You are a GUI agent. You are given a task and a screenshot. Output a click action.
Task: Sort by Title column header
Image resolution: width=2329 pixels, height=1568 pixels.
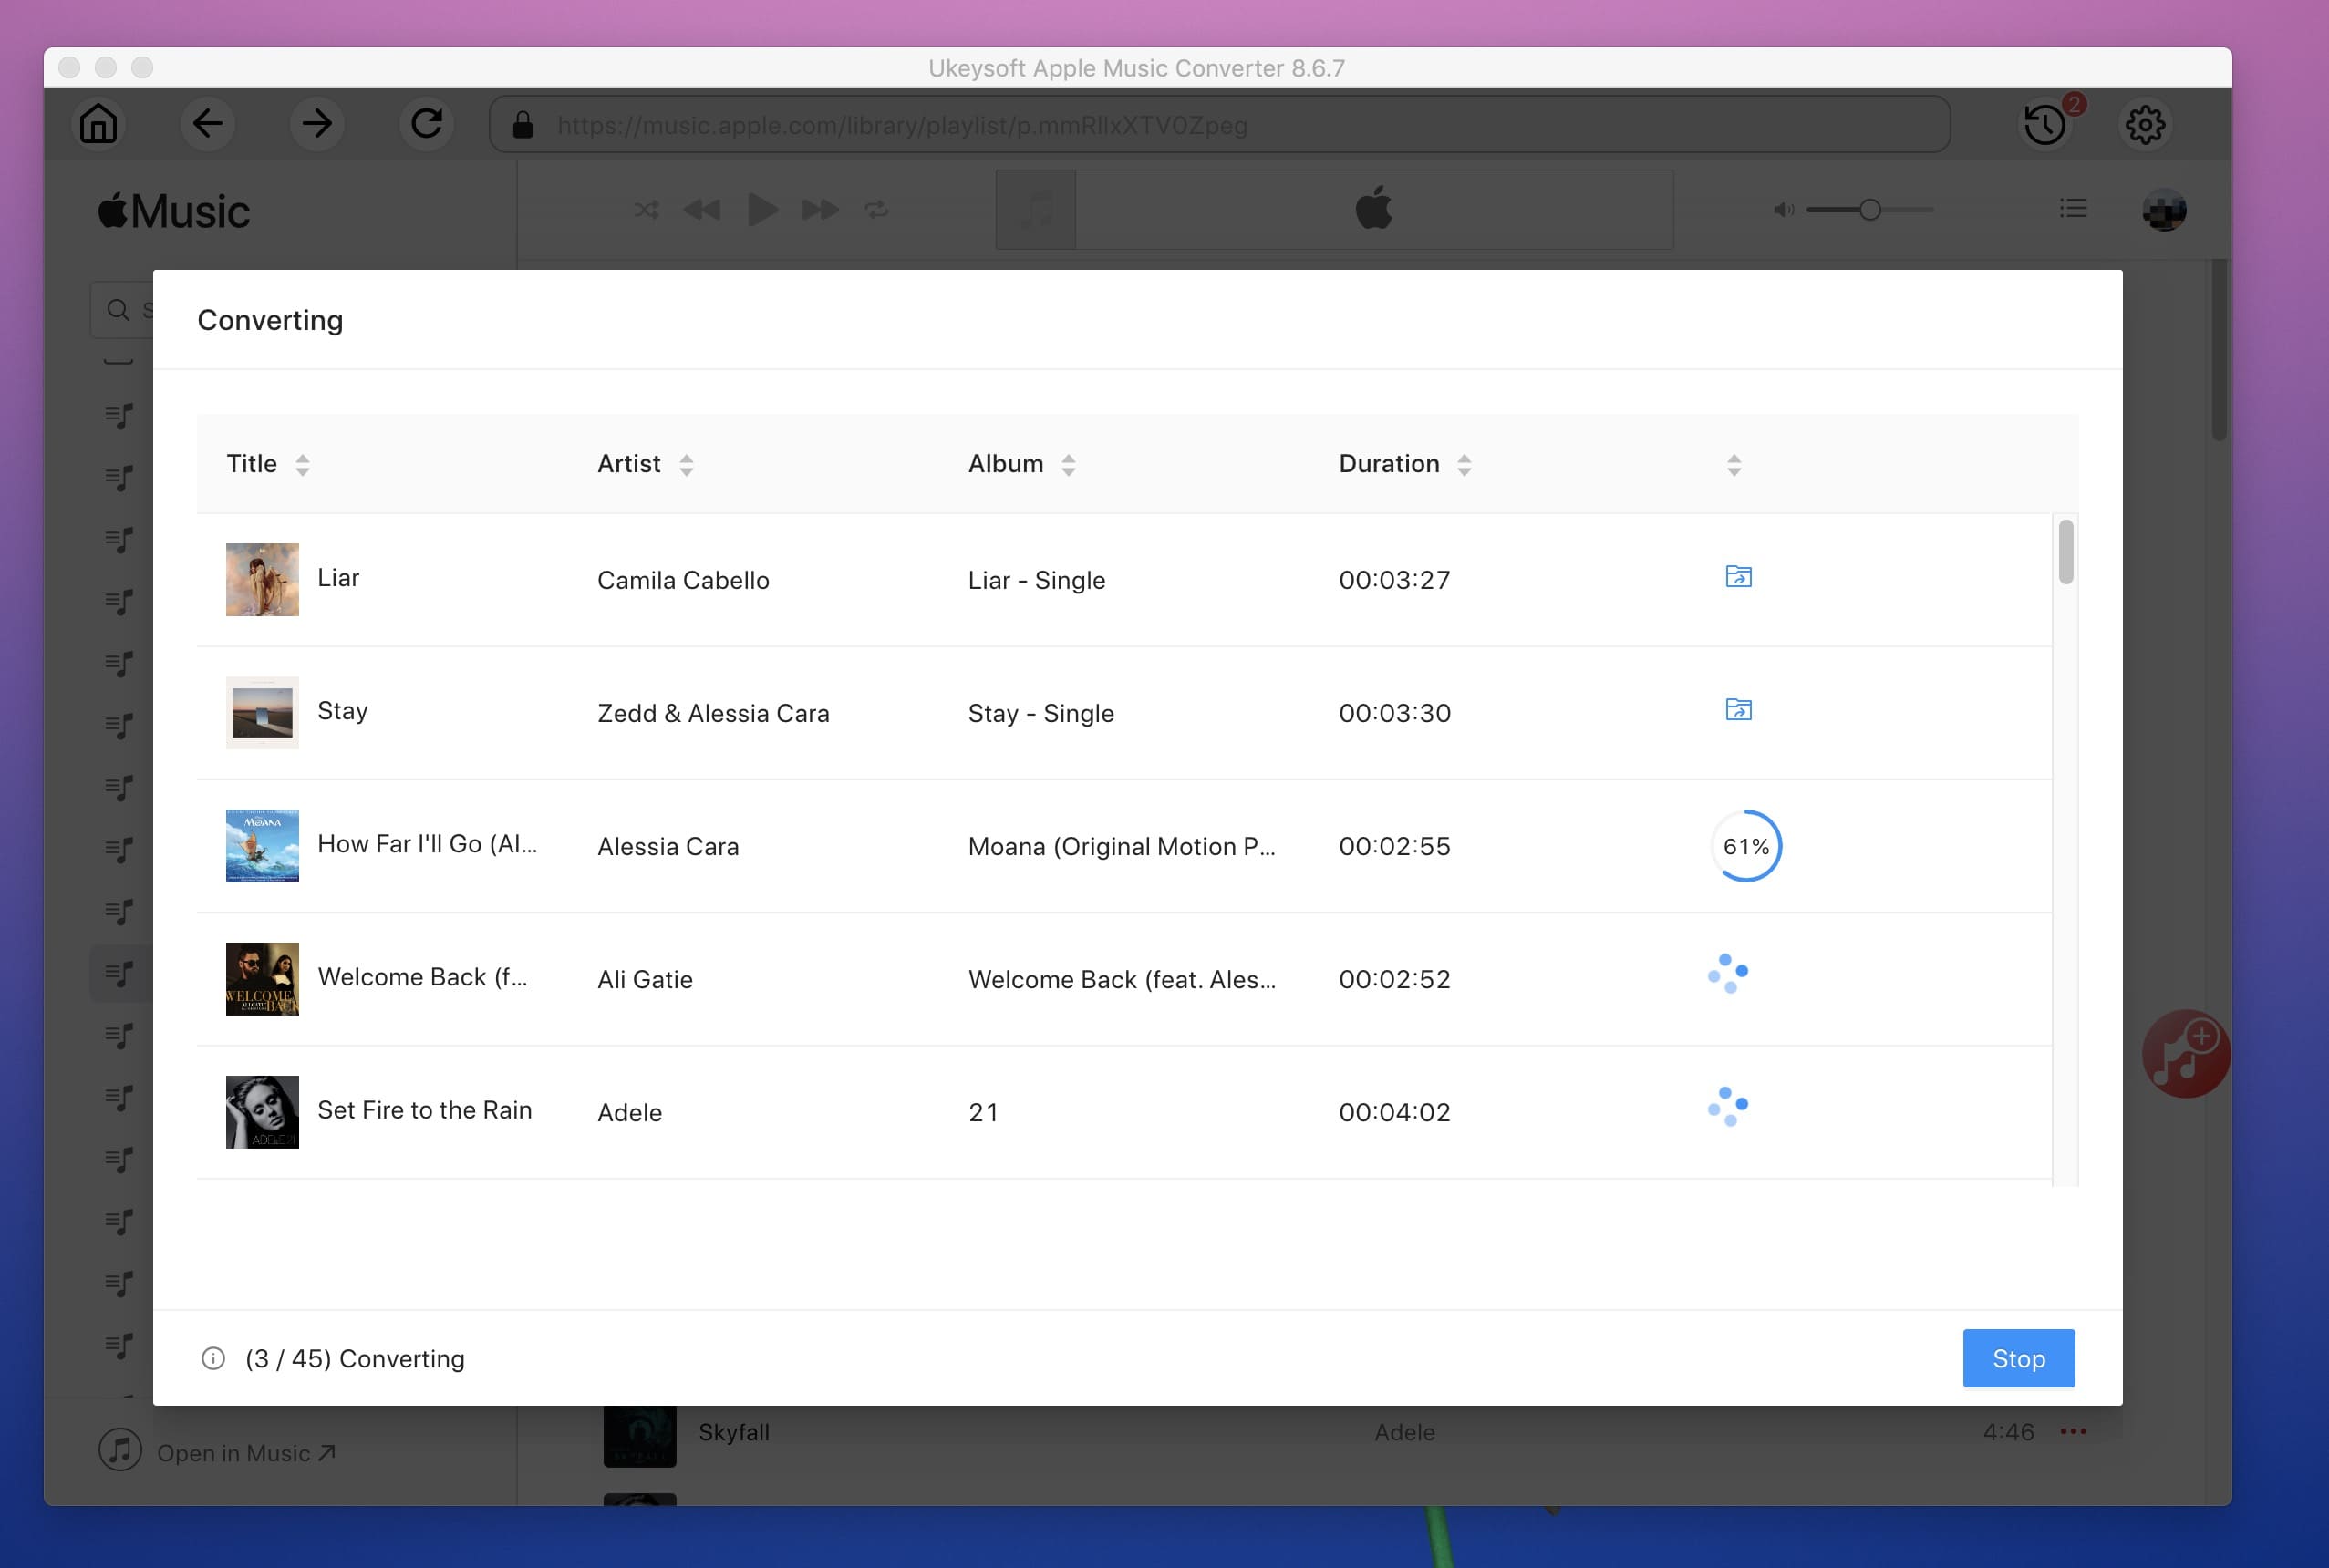click(x=270, y=462)
